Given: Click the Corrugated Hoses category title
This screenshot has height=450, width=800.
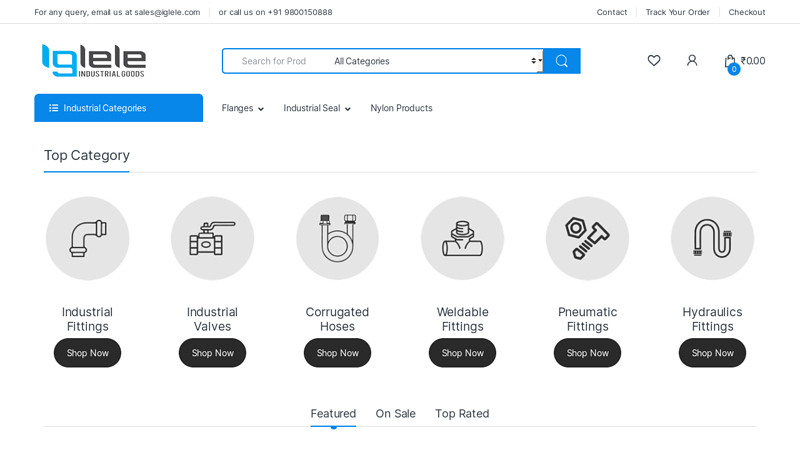Looking at the screenshot, I should [337, 319].
